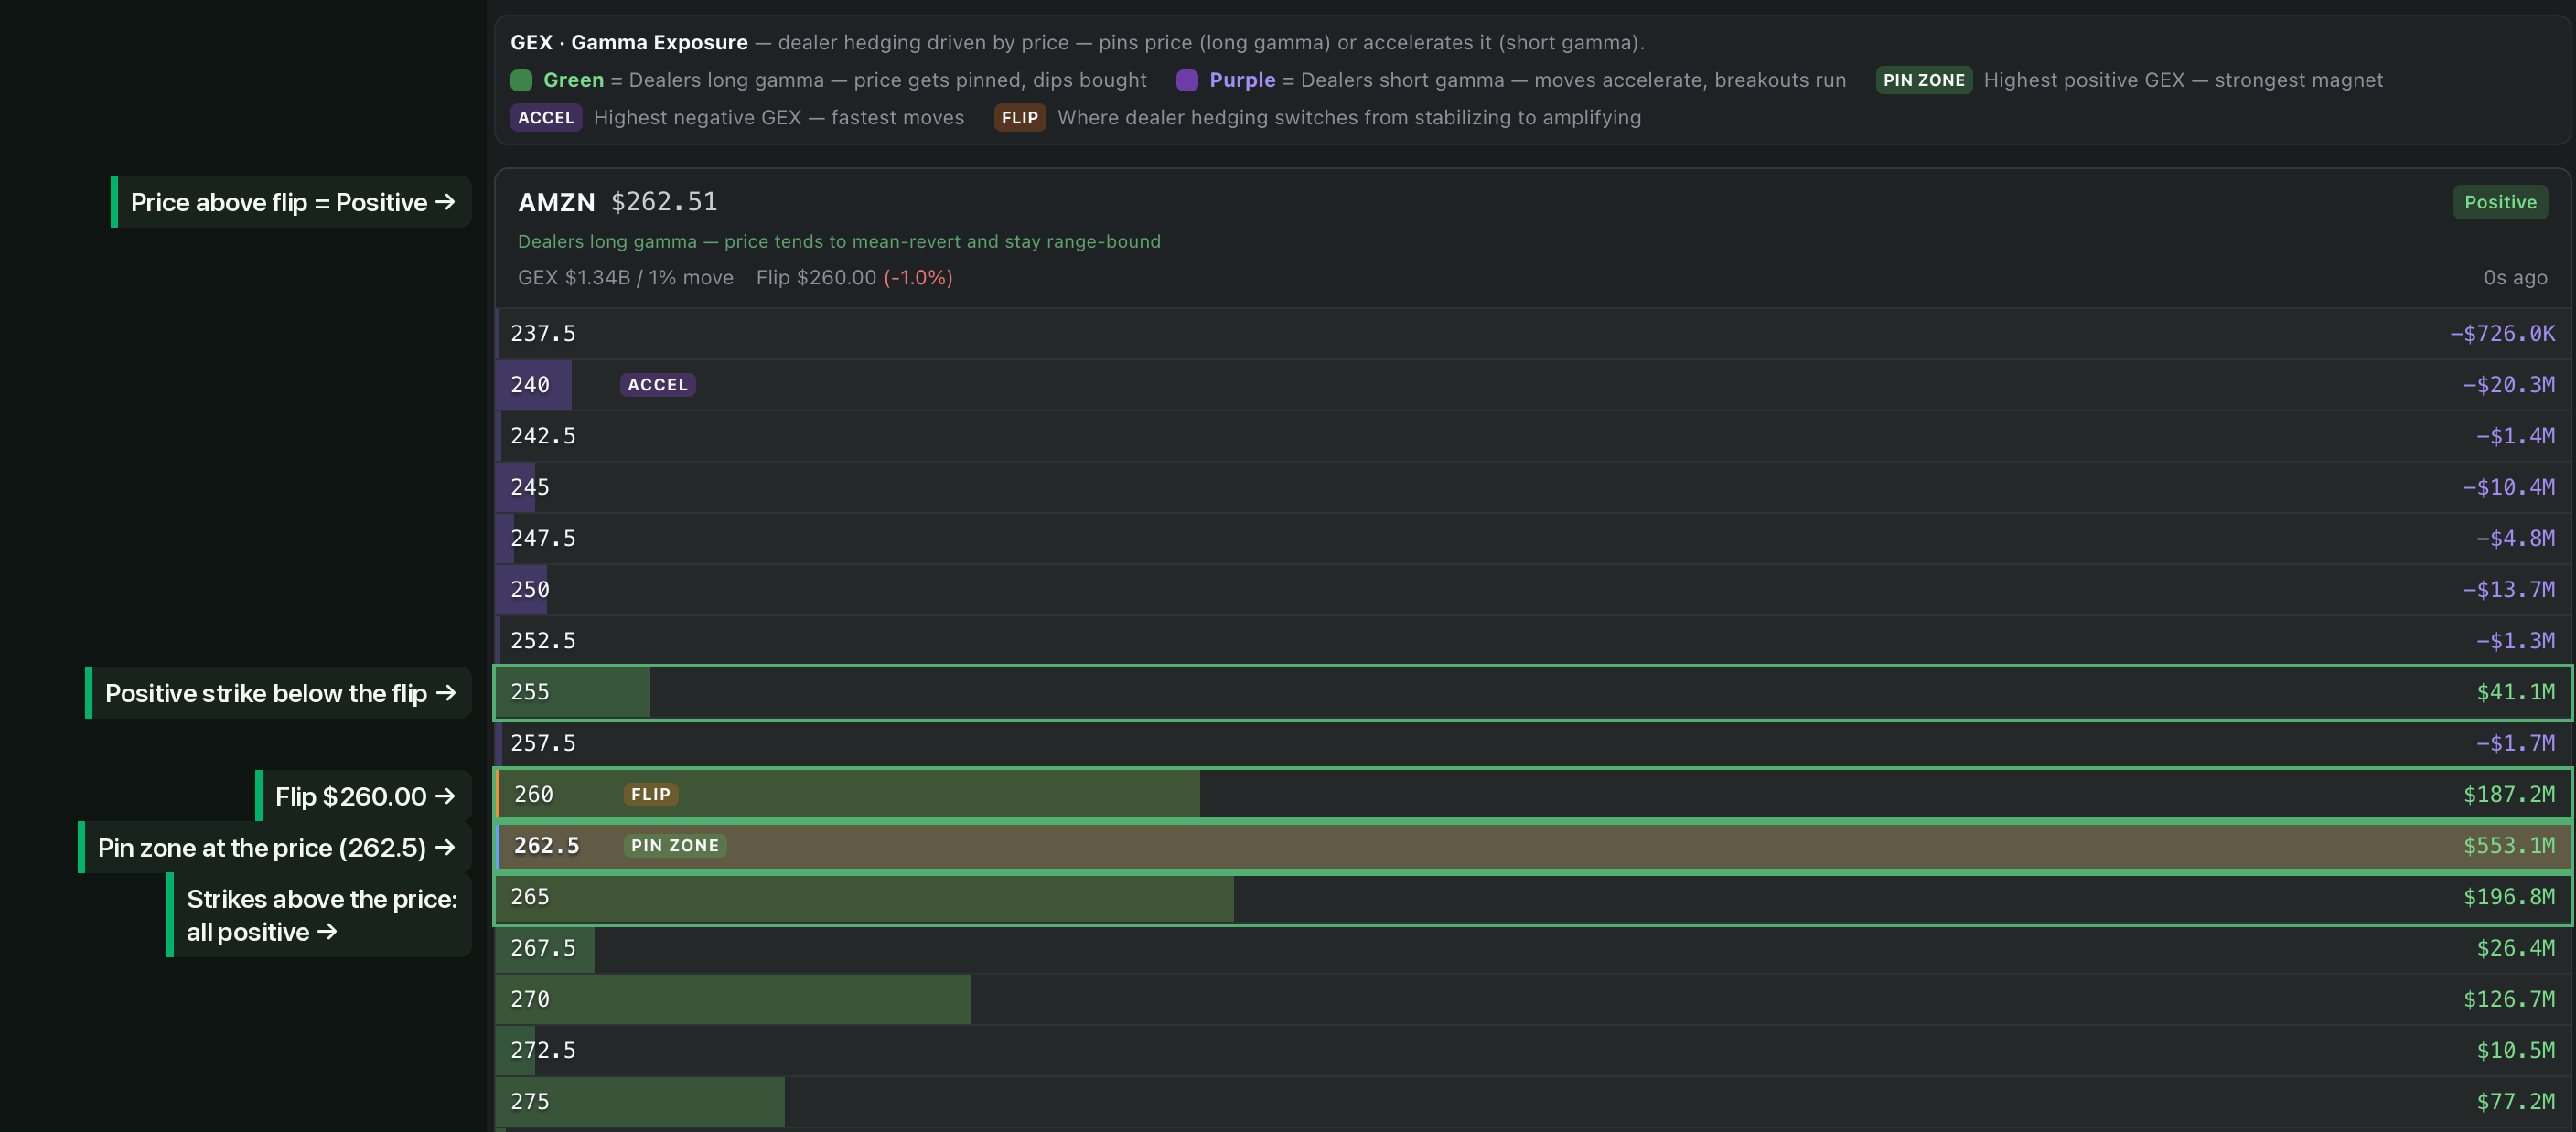Select the 272.5 strike label
This screenshot has width=2576, height=1132.
click(543, 1050)
